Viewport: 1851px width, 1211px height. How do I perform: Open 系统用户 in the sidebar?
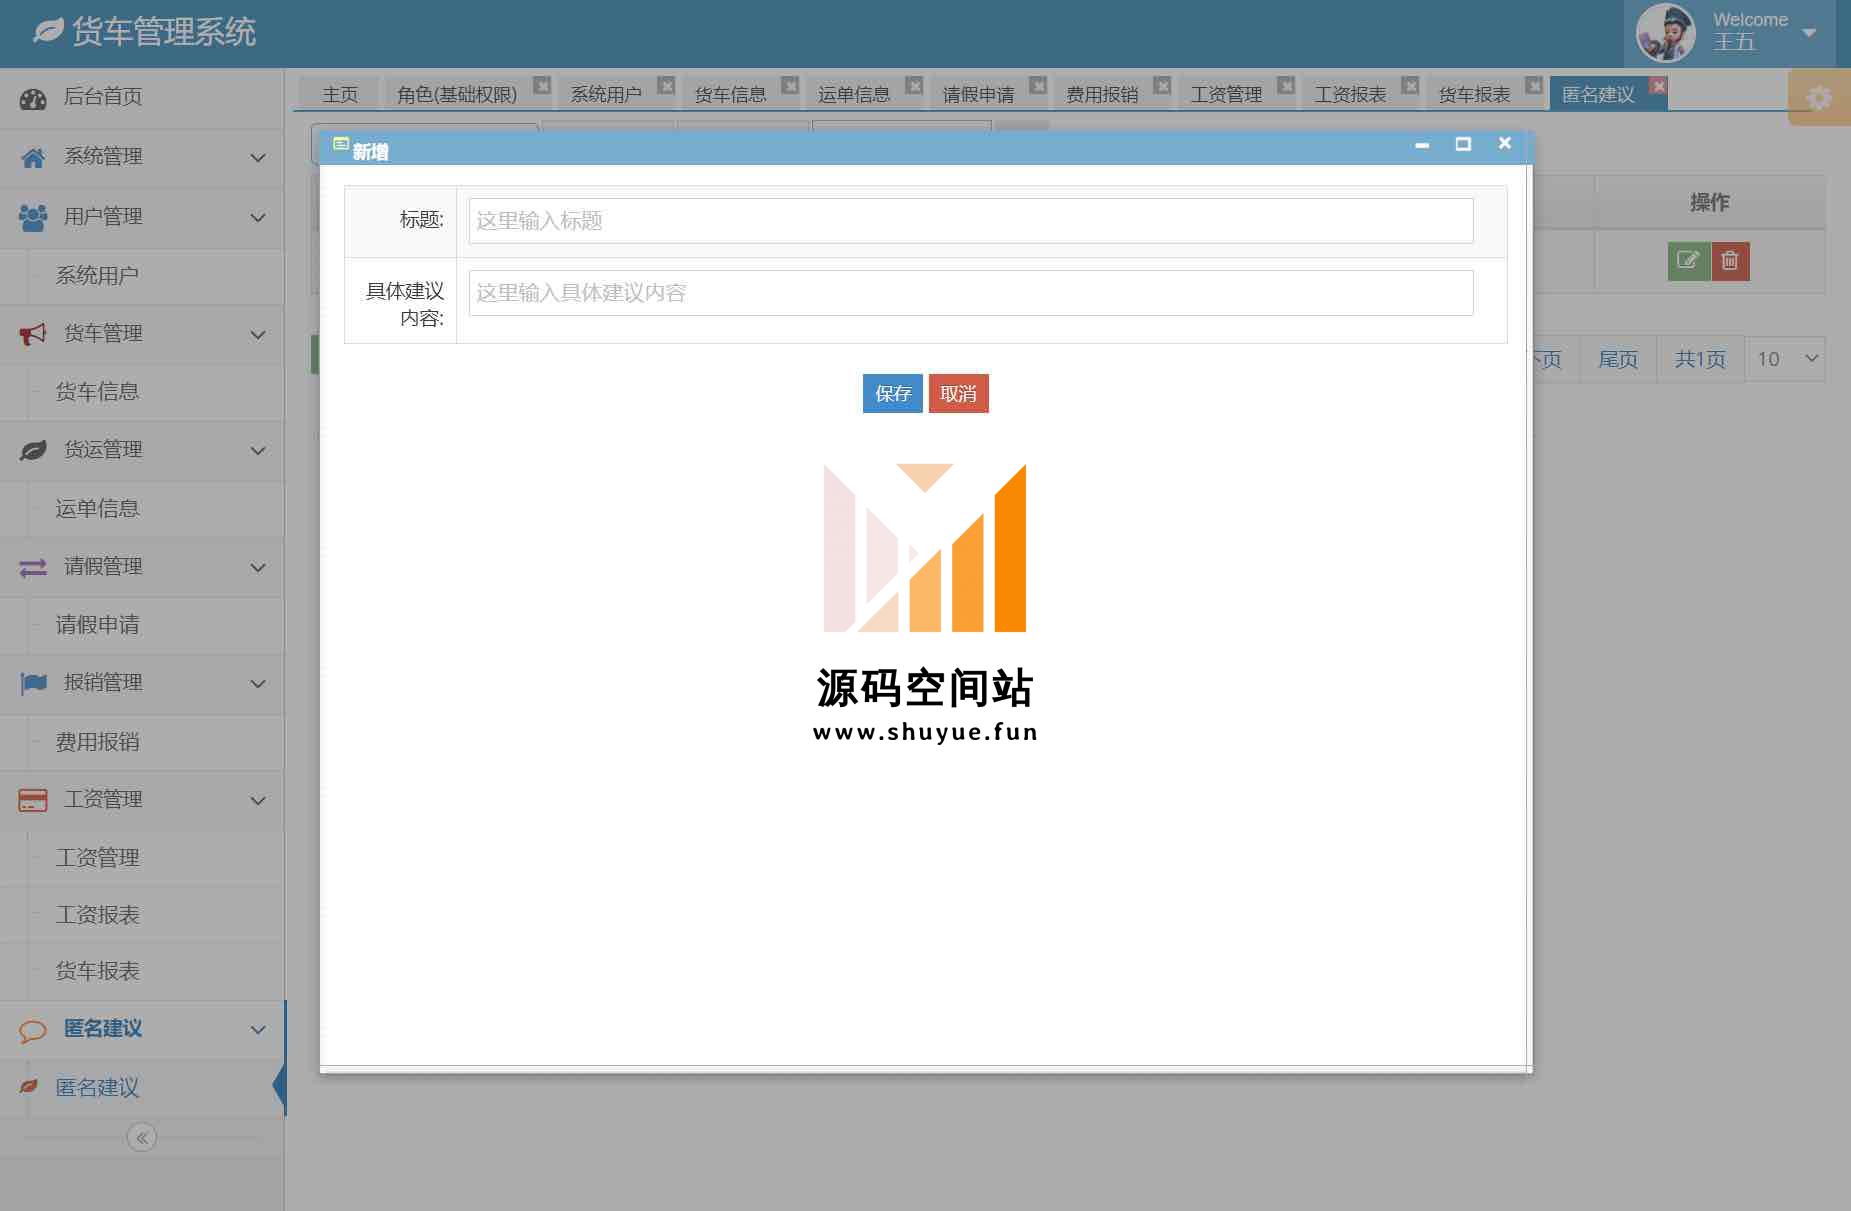click(97, 276)
